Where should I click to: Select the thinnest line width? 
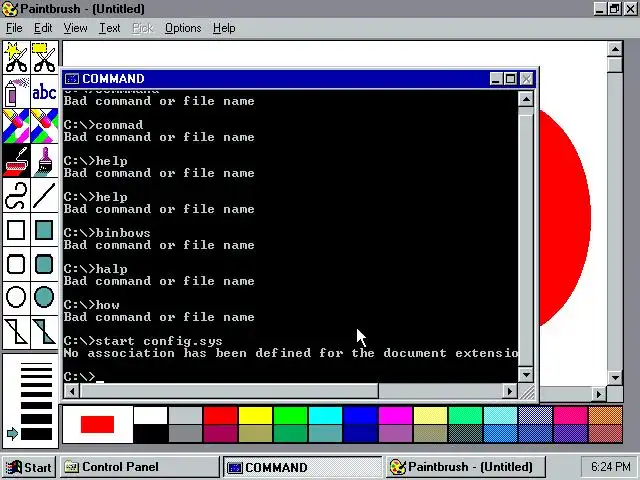(x=36, y=364)
